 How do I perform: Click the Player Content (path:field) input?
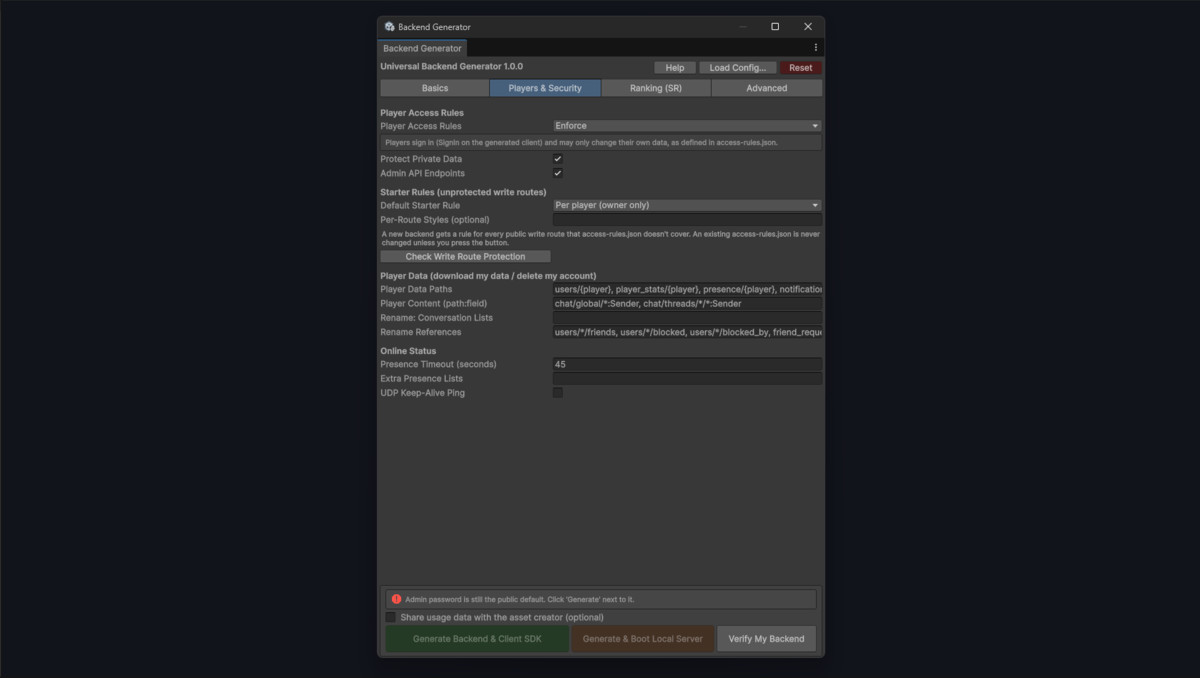coord(687,303)
